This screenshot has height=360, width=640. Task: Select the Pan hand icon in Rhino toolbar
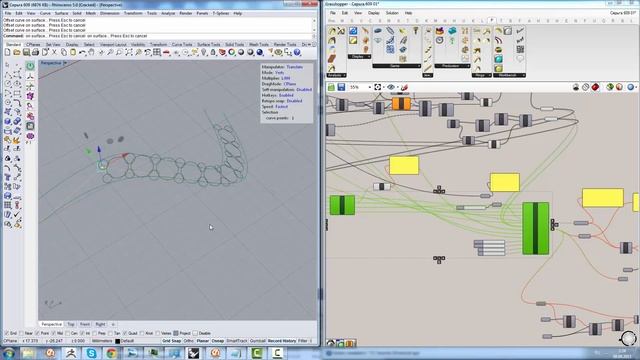(91, 52)
